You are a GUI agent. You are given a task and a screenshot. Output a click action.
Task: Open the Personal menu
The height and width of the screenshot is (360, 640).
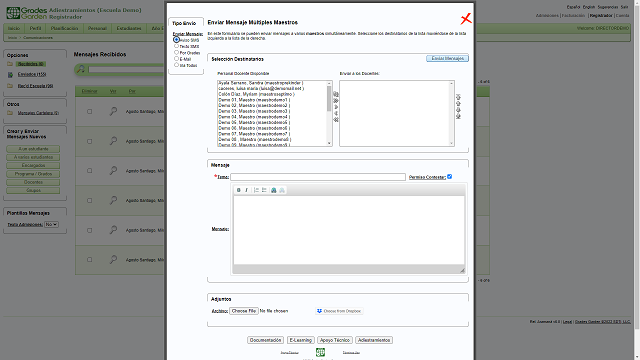click(97, 29)
